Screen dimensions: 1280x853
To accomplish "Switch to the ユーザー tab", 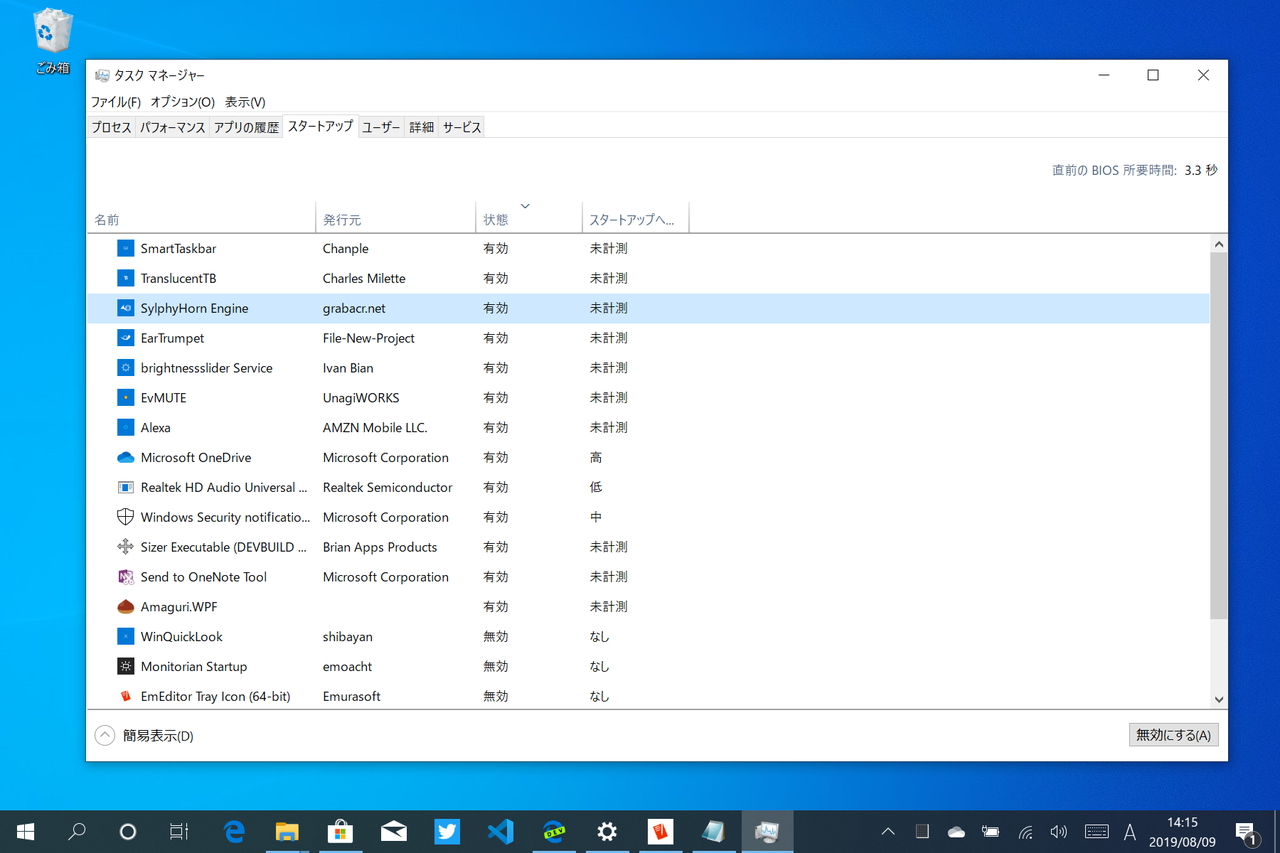I will click(x=381, y=127).
